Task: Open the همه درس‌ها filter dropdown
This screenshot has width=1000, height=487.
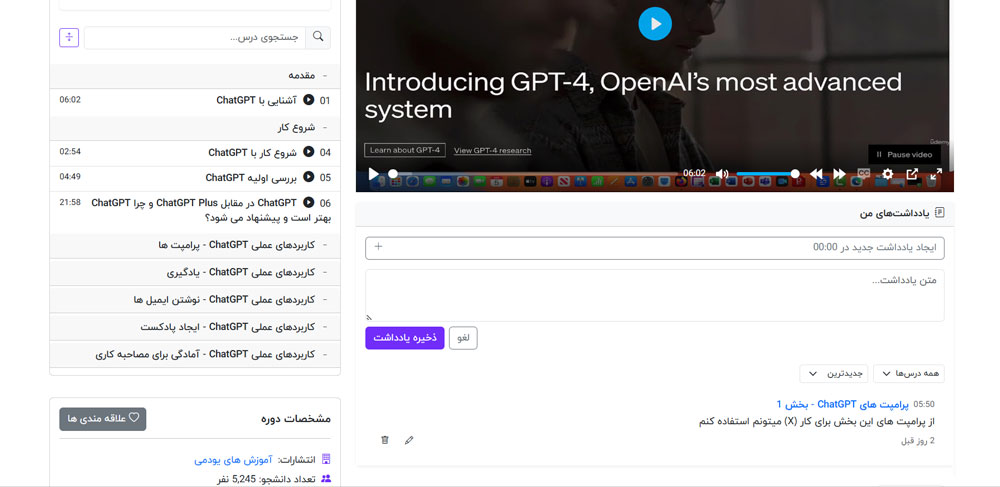Action: click(x=909, y=374)
